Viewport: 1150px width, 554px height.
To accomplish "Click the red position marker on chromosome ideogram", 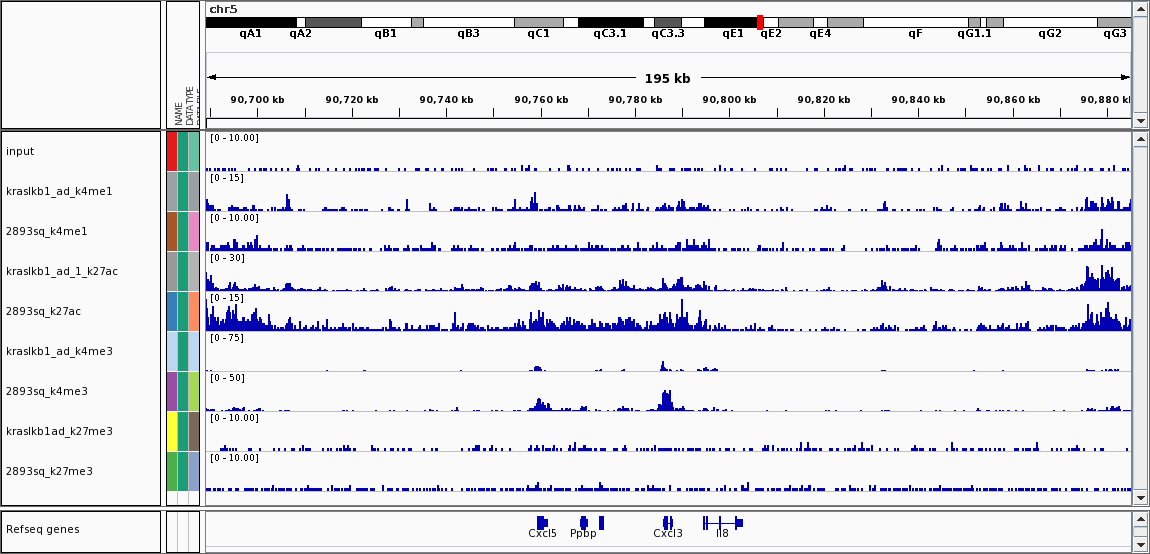I will click(760, 22).
